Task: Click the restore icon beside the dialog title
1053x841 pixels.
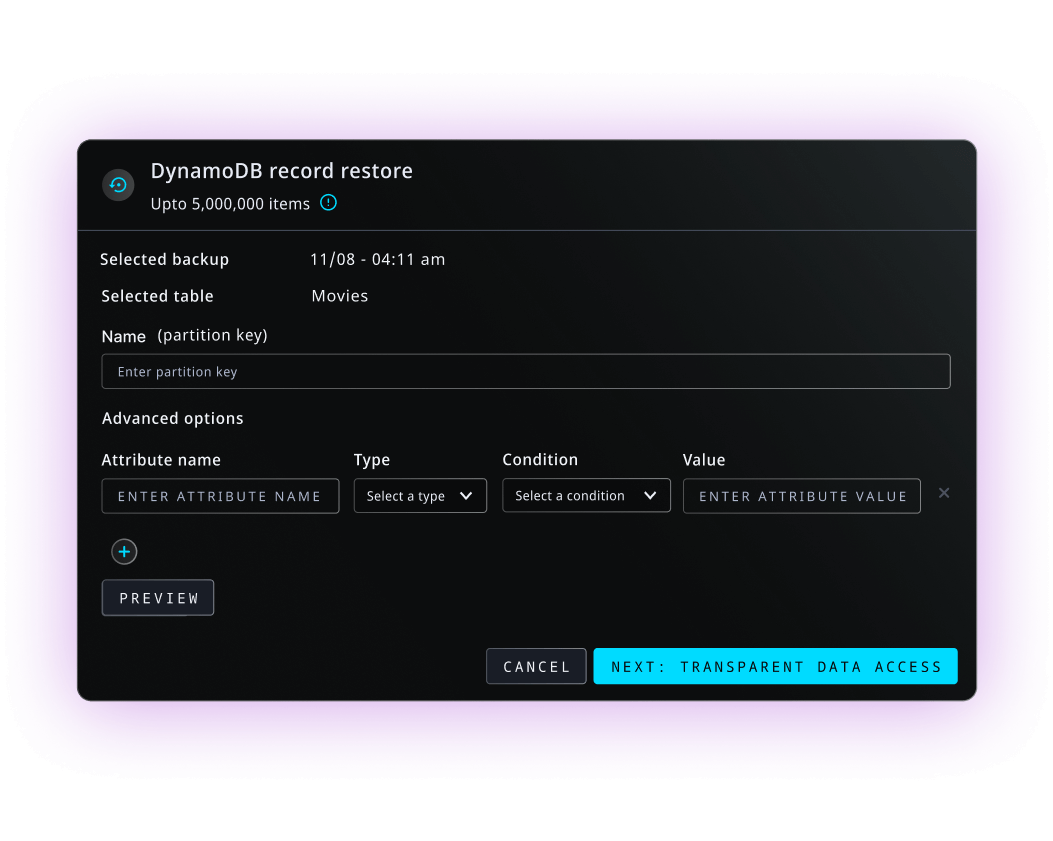Action: click(118, 185)
